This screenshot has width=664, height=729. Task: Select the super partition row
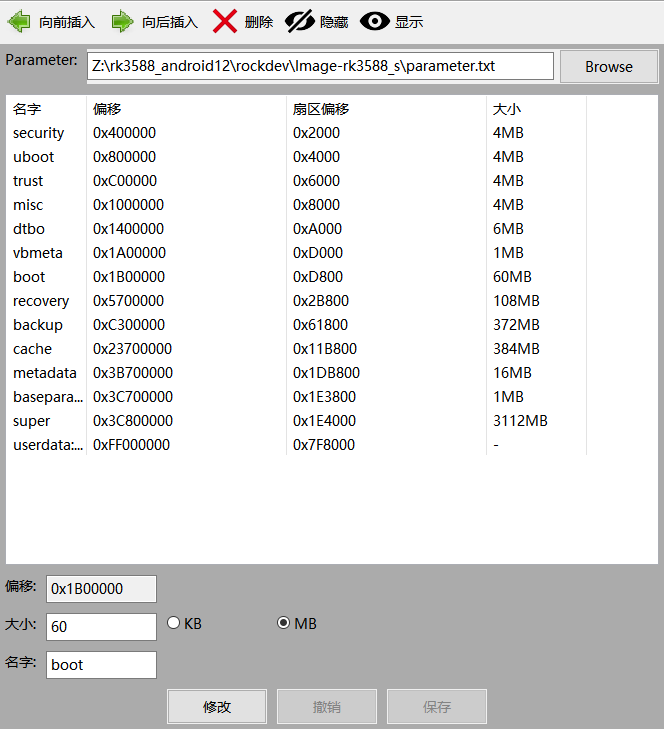(x=296, y=421)
